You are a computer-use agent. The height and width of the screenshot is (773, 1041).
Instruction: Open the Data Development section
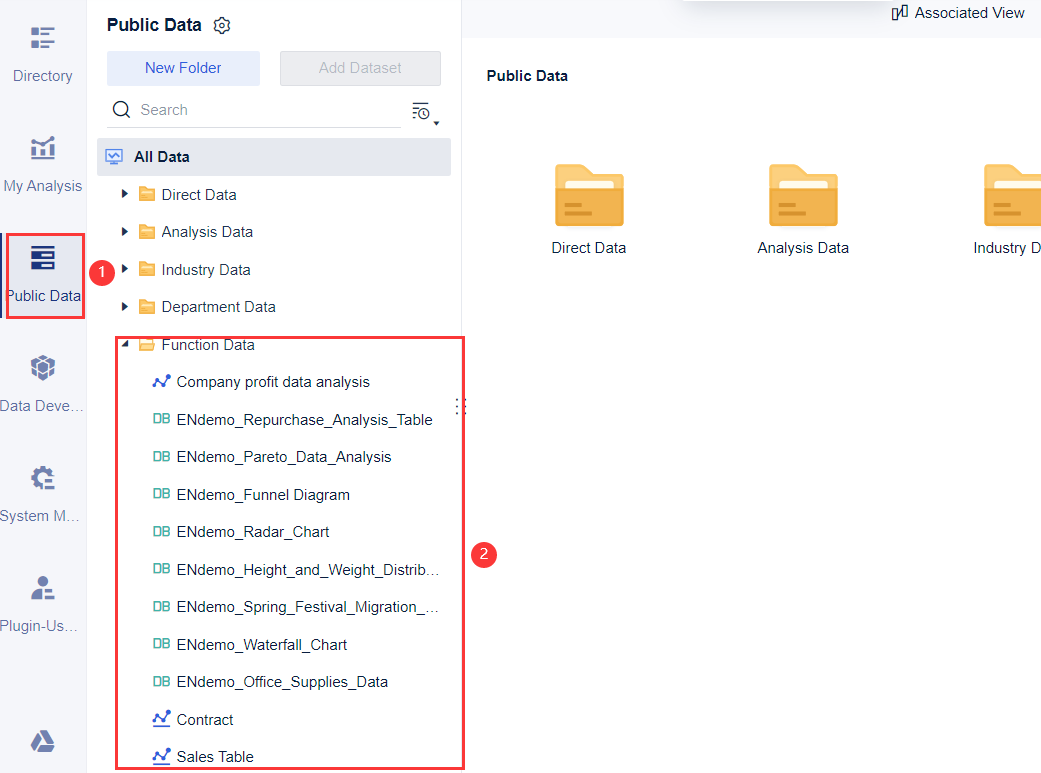[x=42, y=380]
